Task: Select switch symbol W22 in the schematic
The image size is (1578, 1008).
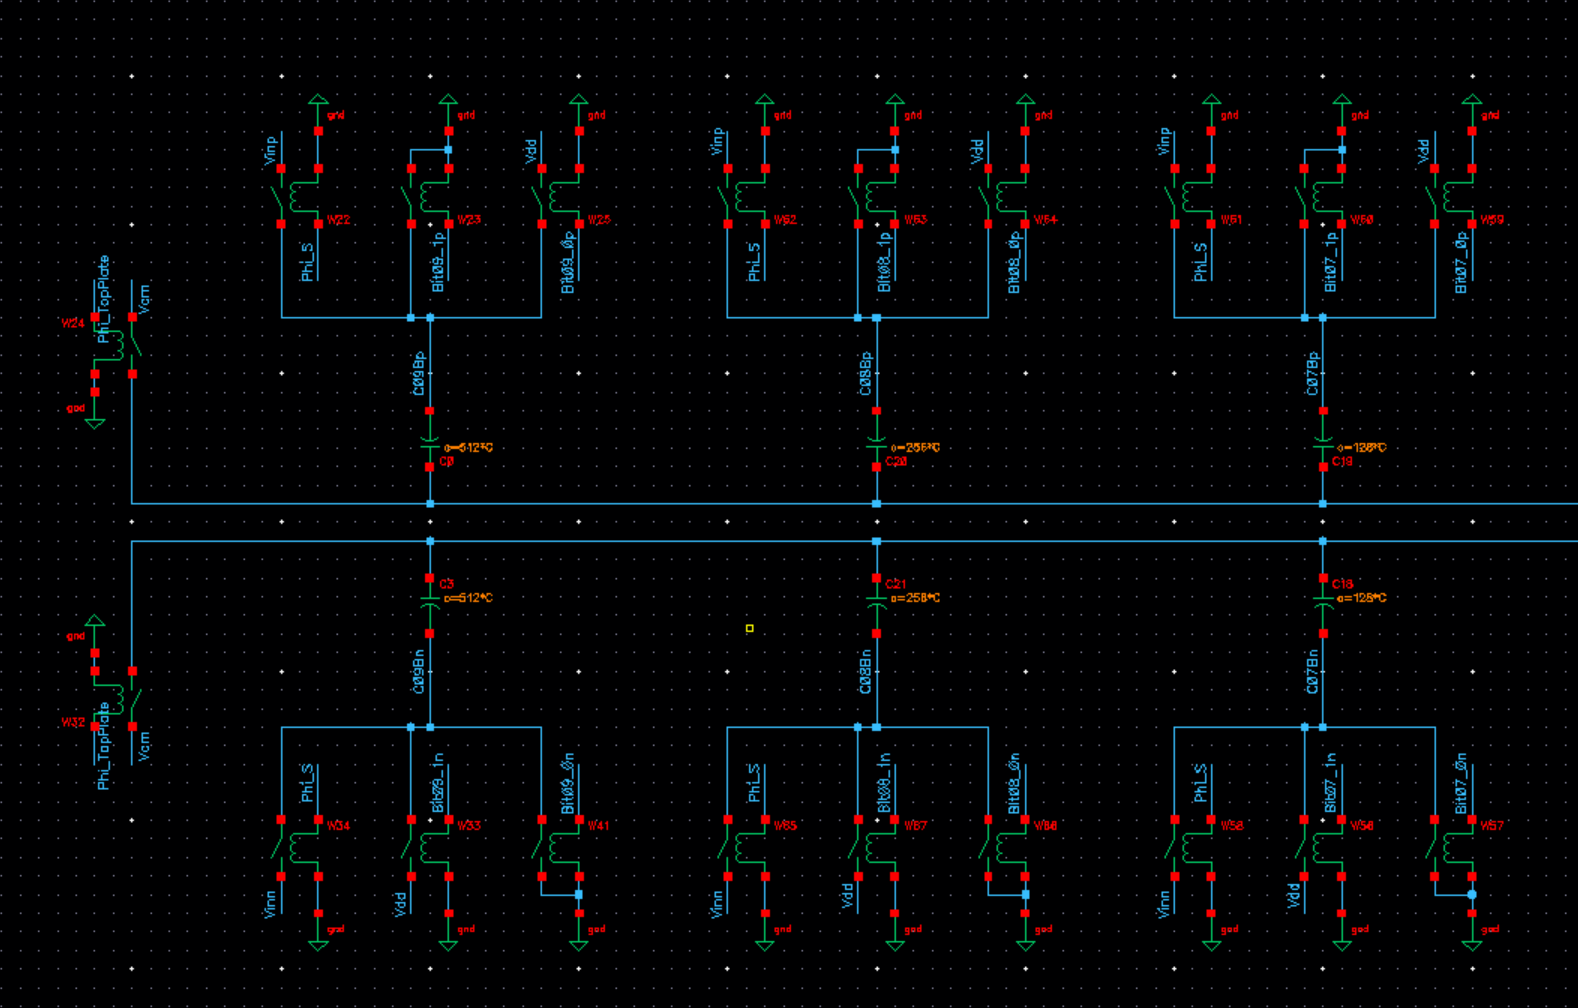Action: [x=300, y=196]
